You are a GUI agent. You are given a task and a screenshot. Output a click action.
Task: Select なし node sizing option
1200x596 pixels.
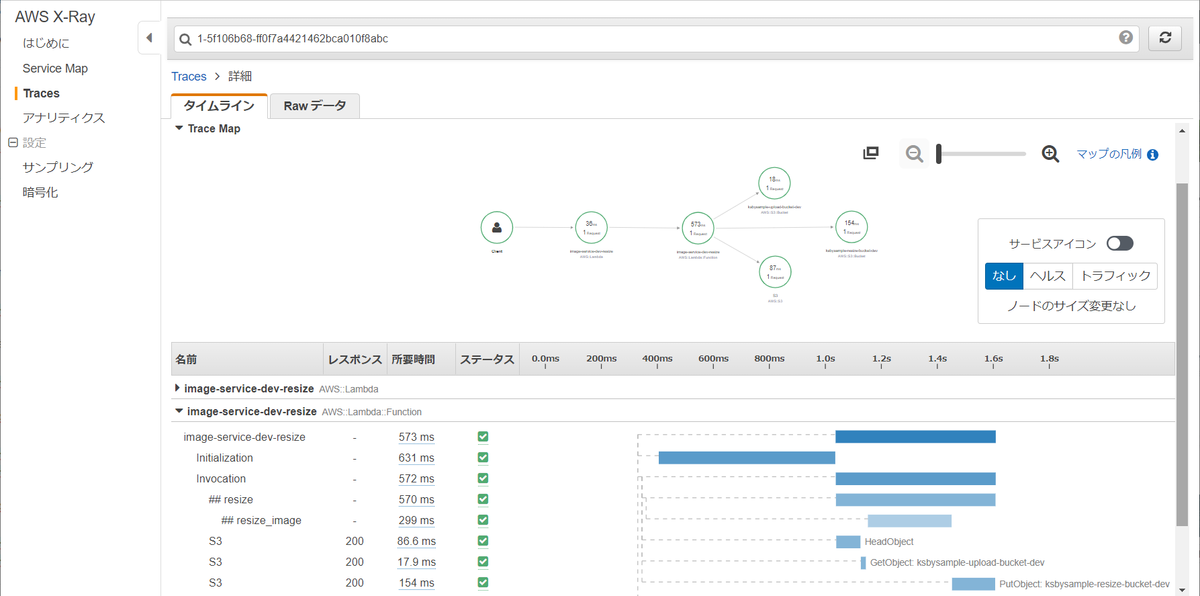[1004, 277]
